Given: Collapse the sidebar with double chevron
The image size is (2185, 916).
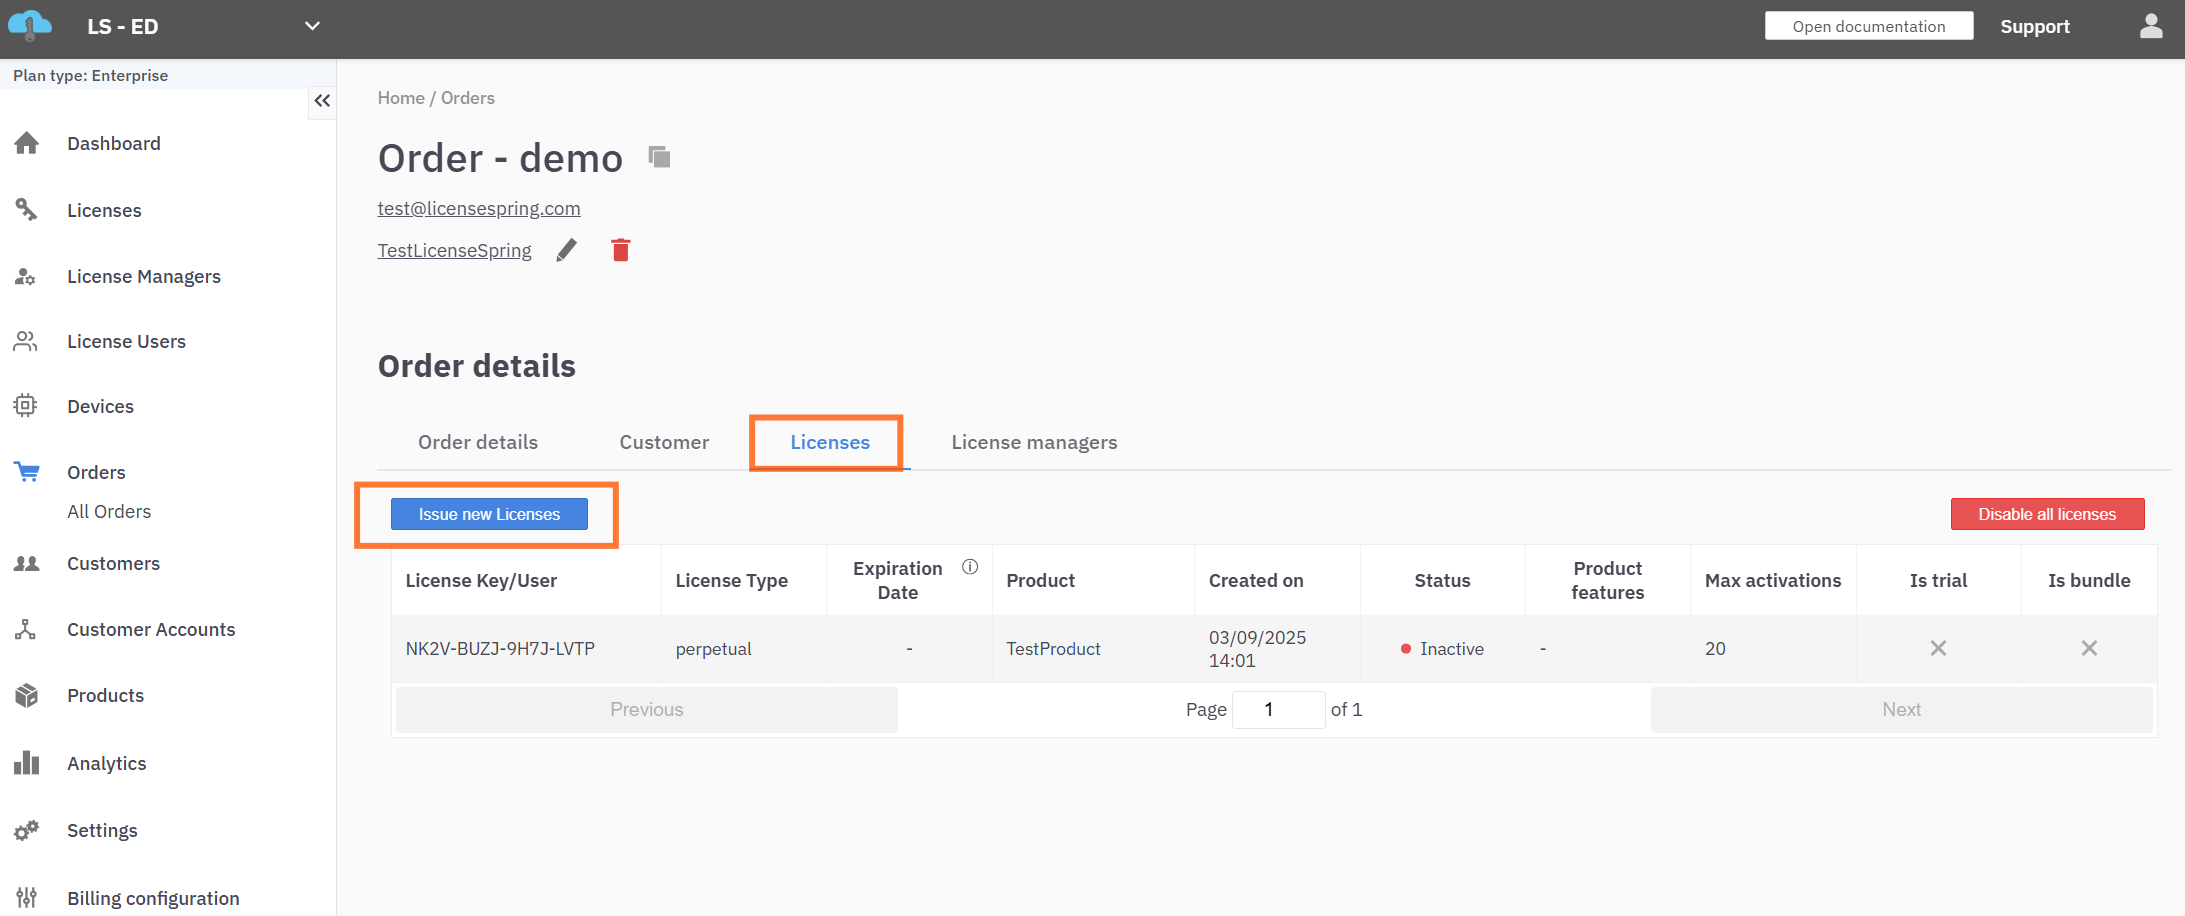Looking at the screenshot, I should click(x=322, y=101).
